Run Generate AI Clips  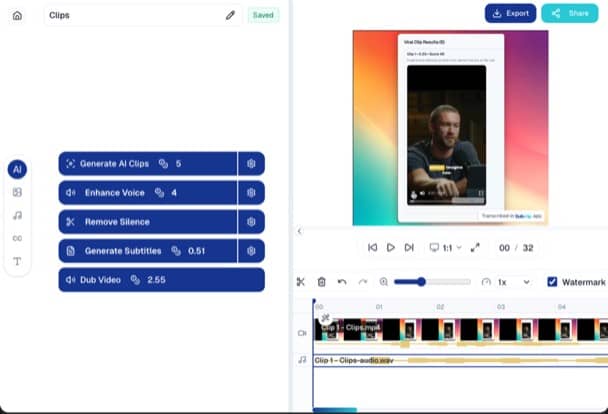coord(148,164)
